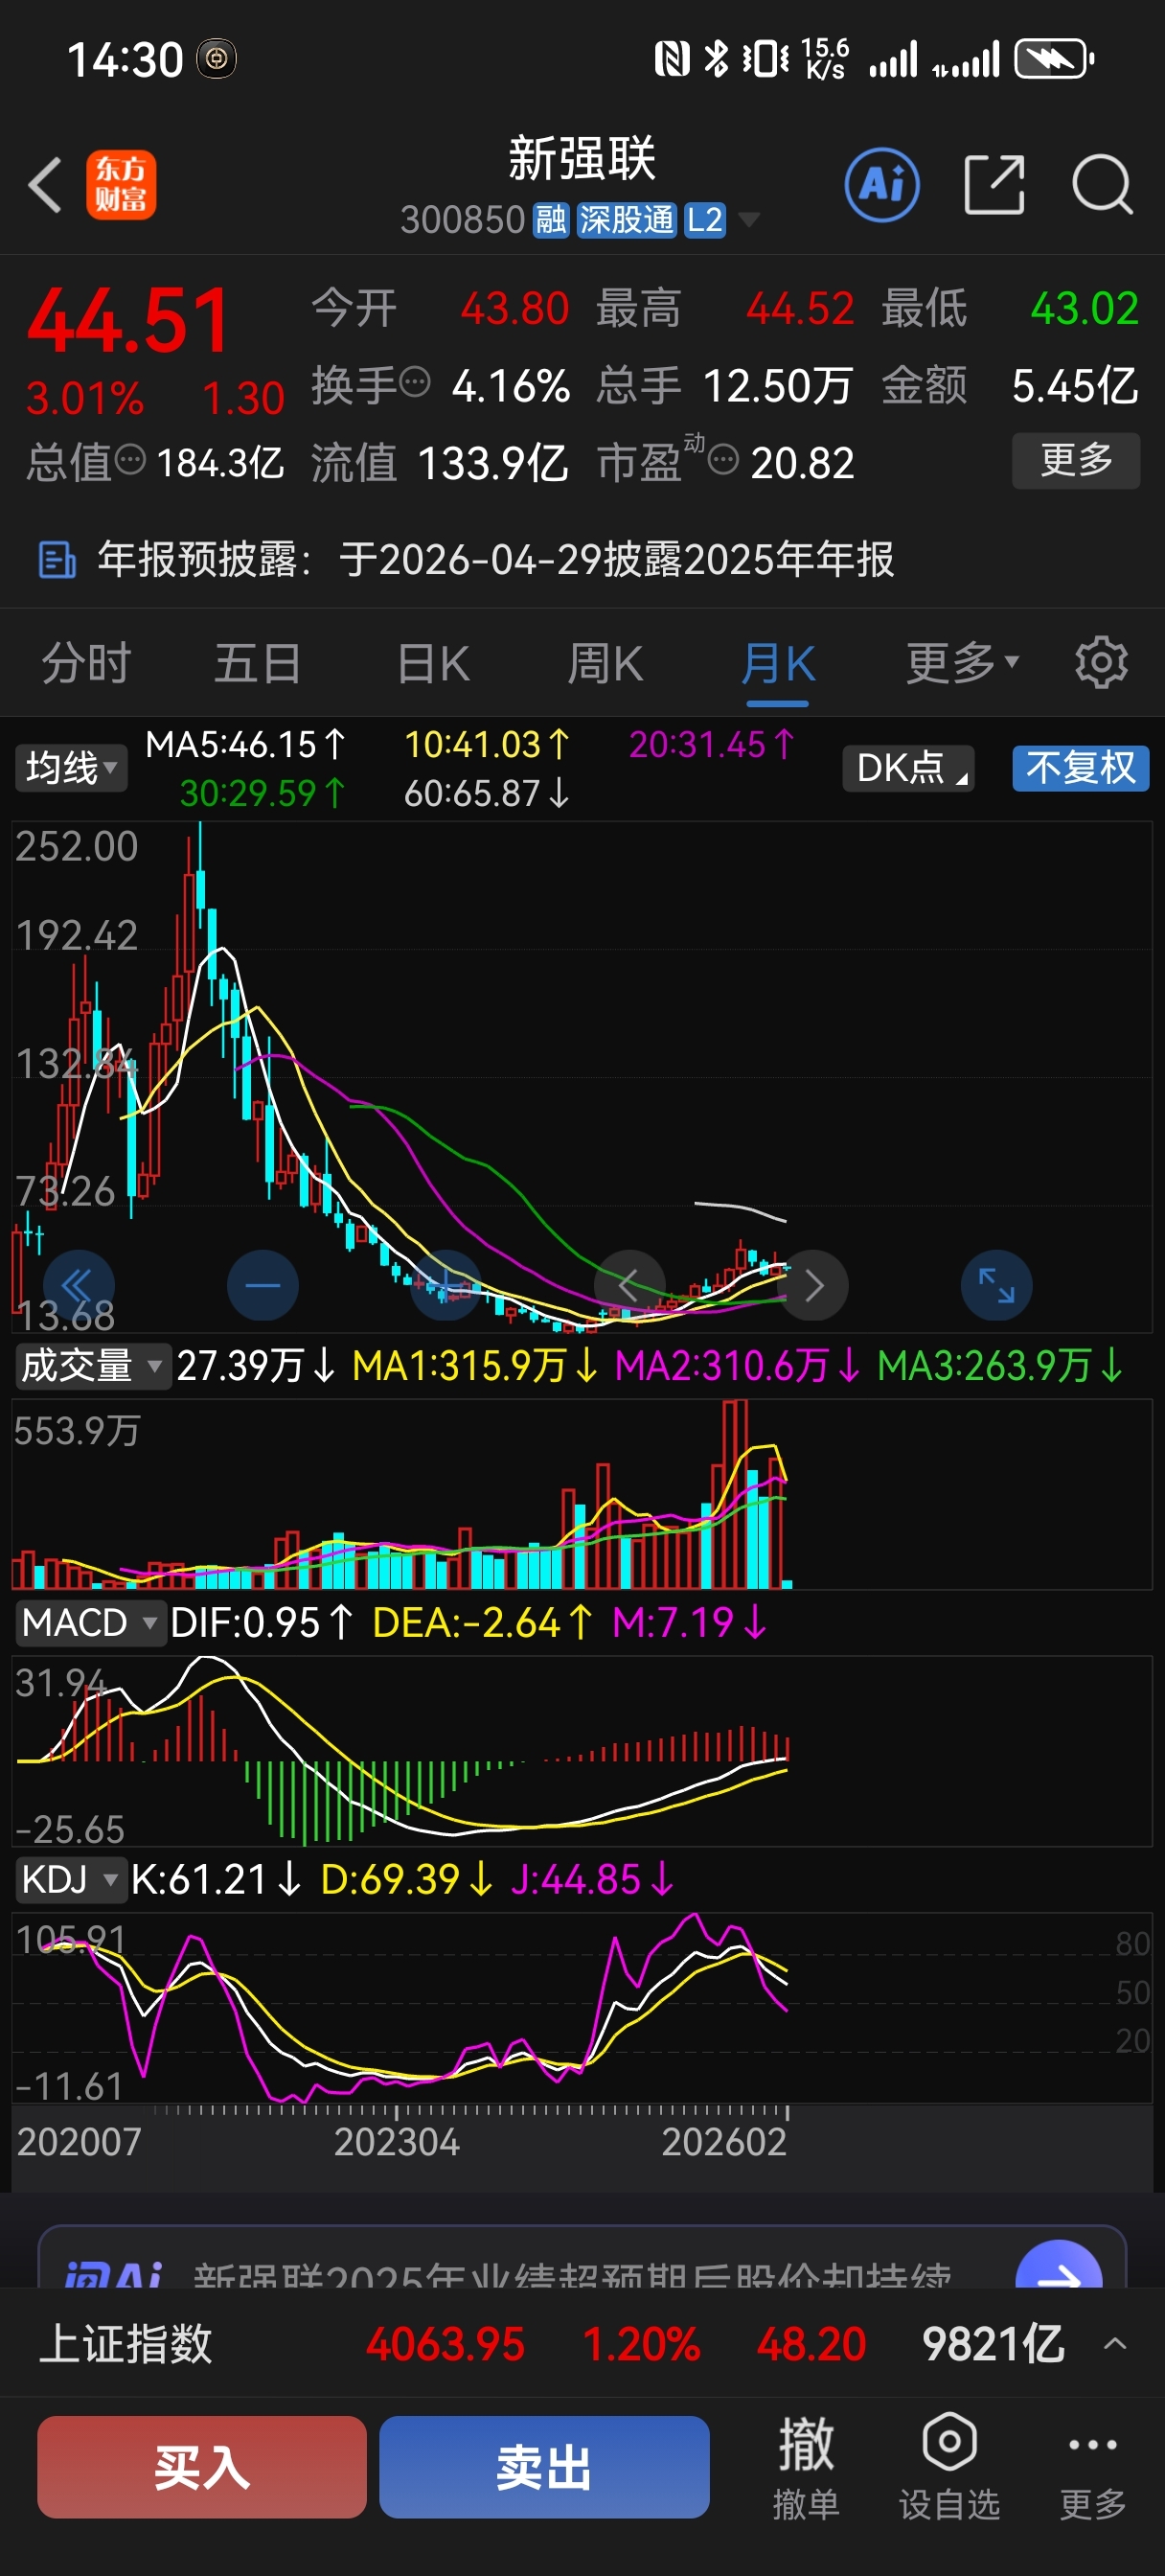Move chart left one candle
This screenshot has height=2576, width=1165.
(629, 1285)
